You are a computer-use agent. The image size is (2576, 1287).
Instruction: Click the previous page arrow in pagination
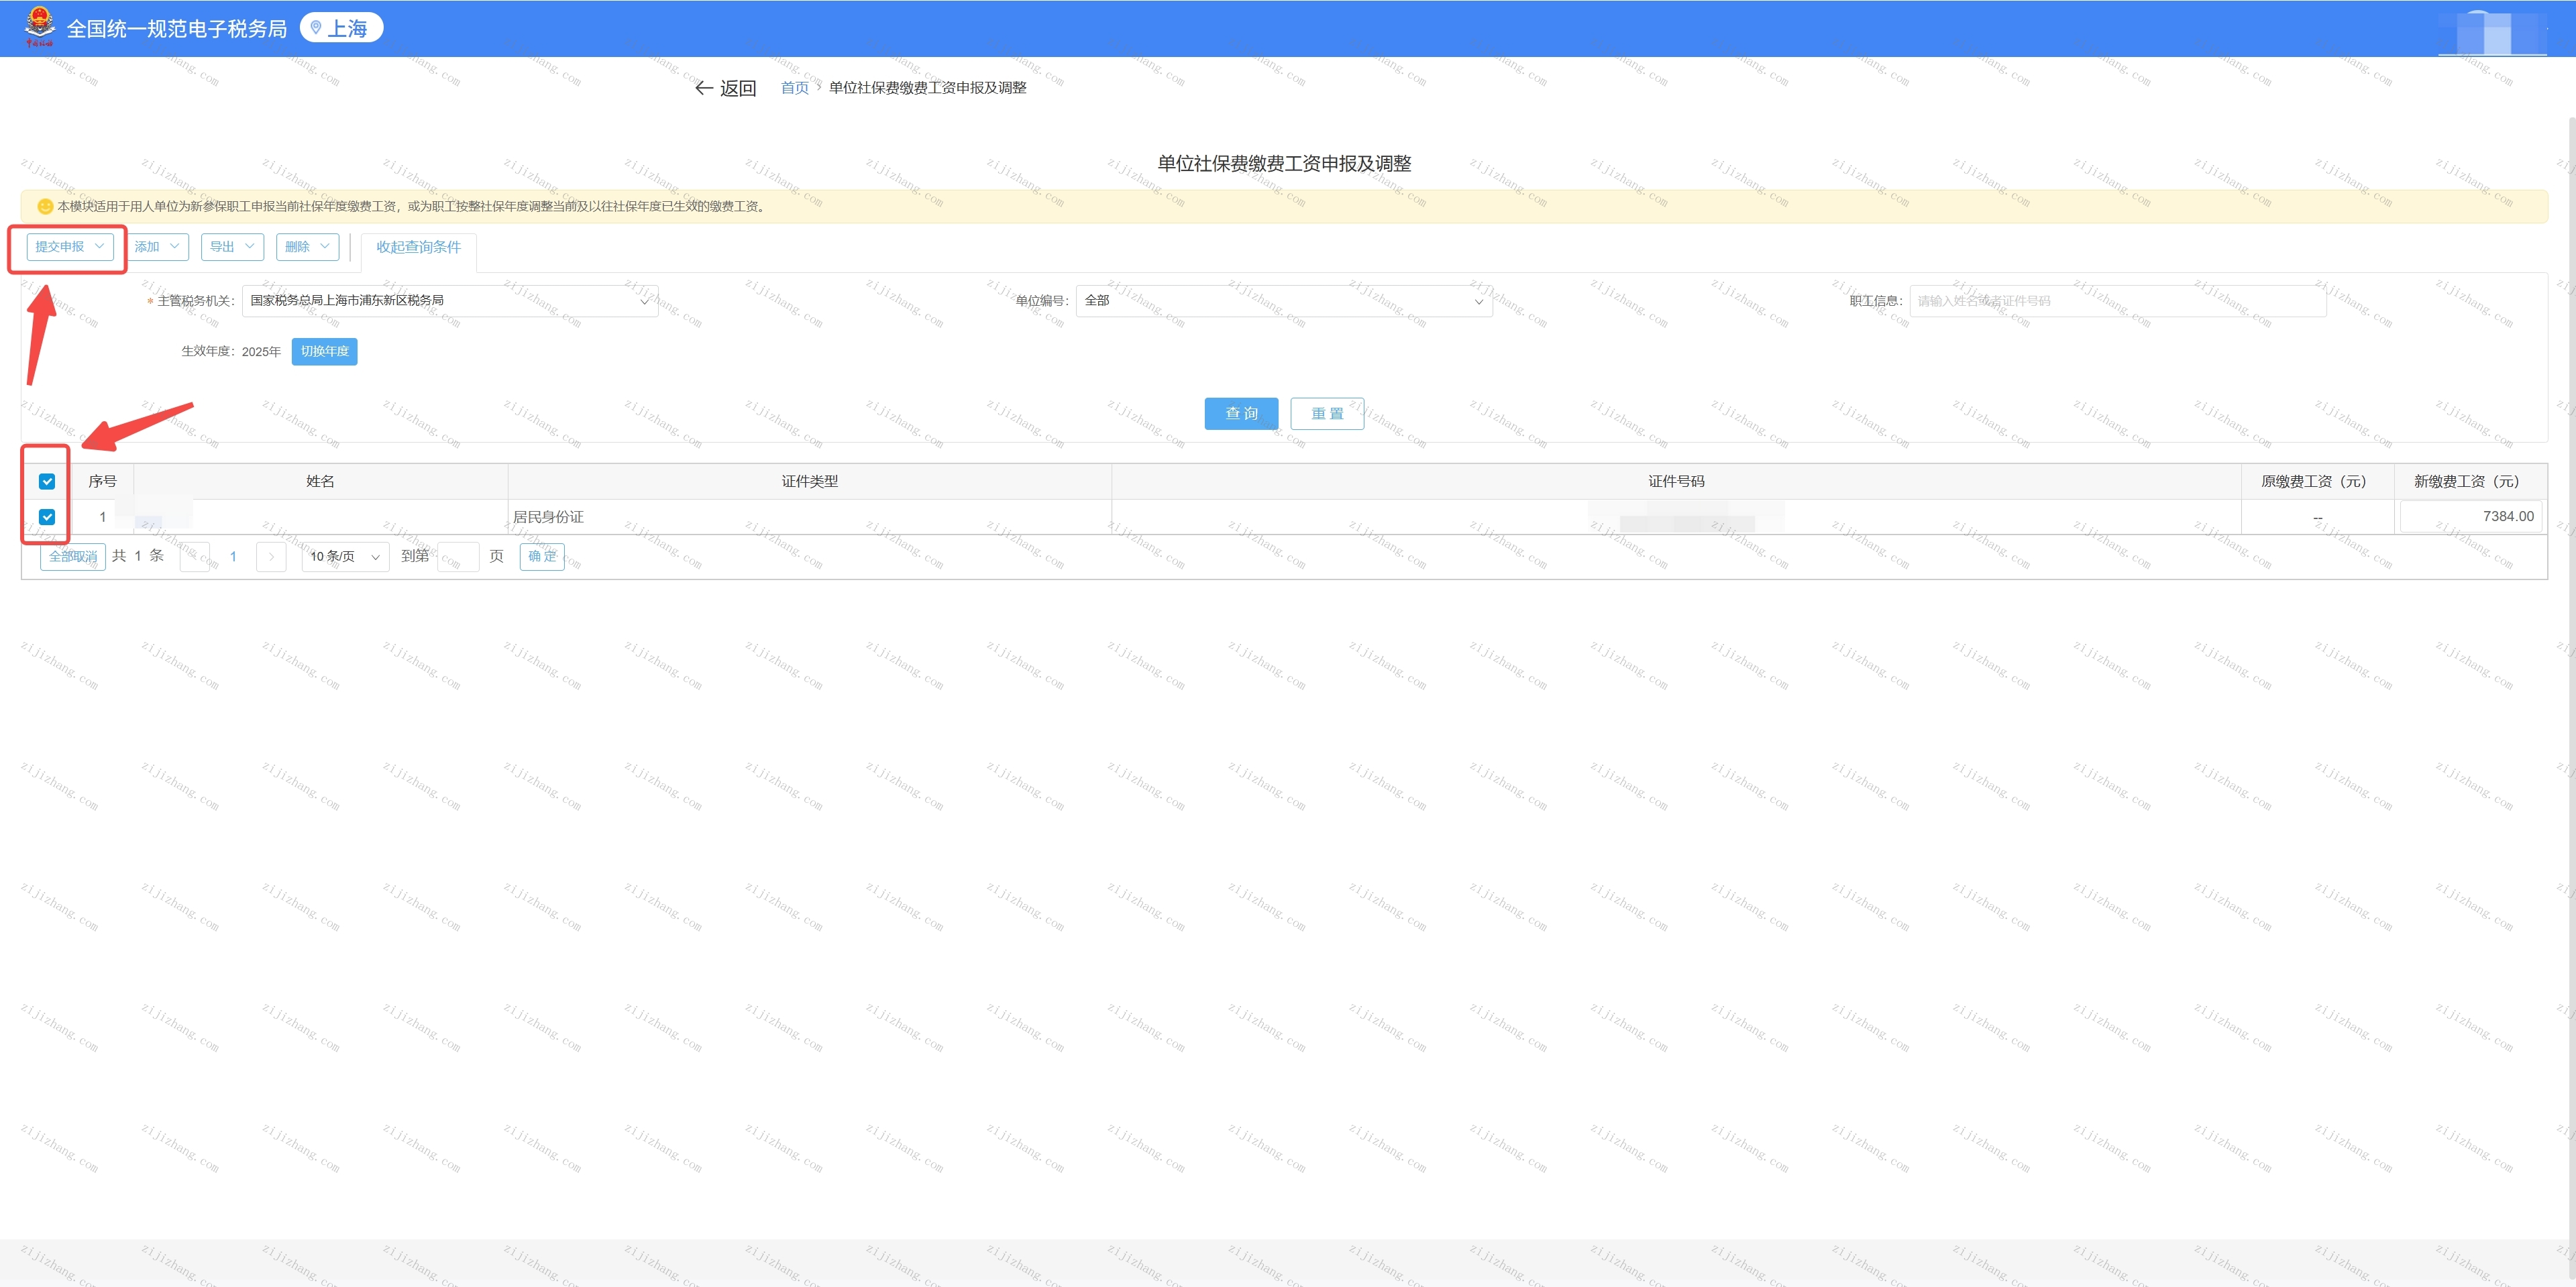[x=194, y=557]
